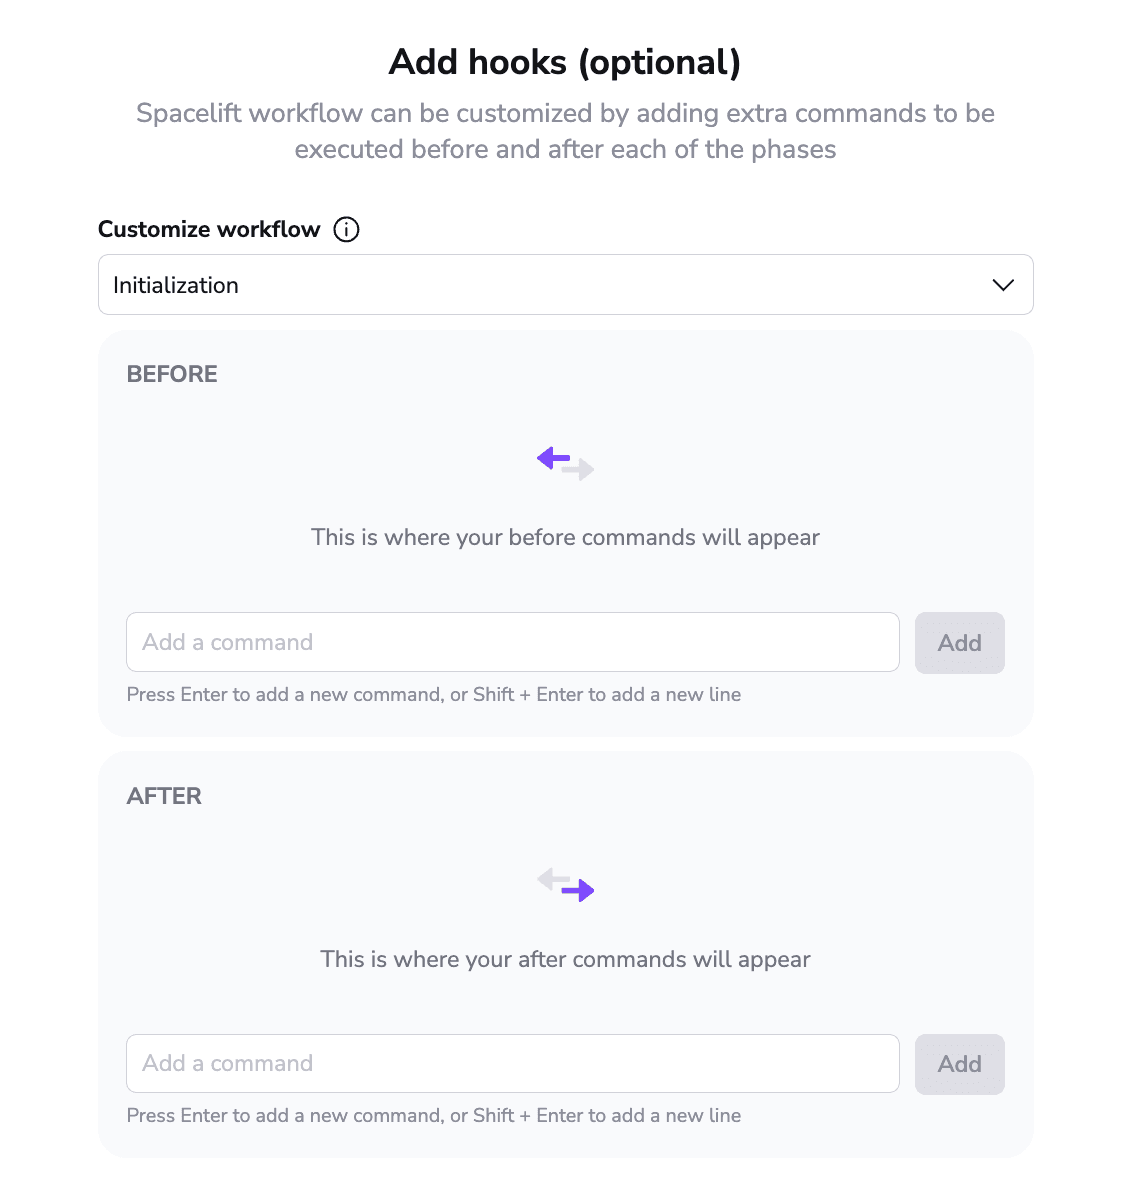1138x1202 pixels.
Task: Expand the workflow phase dropdown chevron
Action: tap(1003, 285)
